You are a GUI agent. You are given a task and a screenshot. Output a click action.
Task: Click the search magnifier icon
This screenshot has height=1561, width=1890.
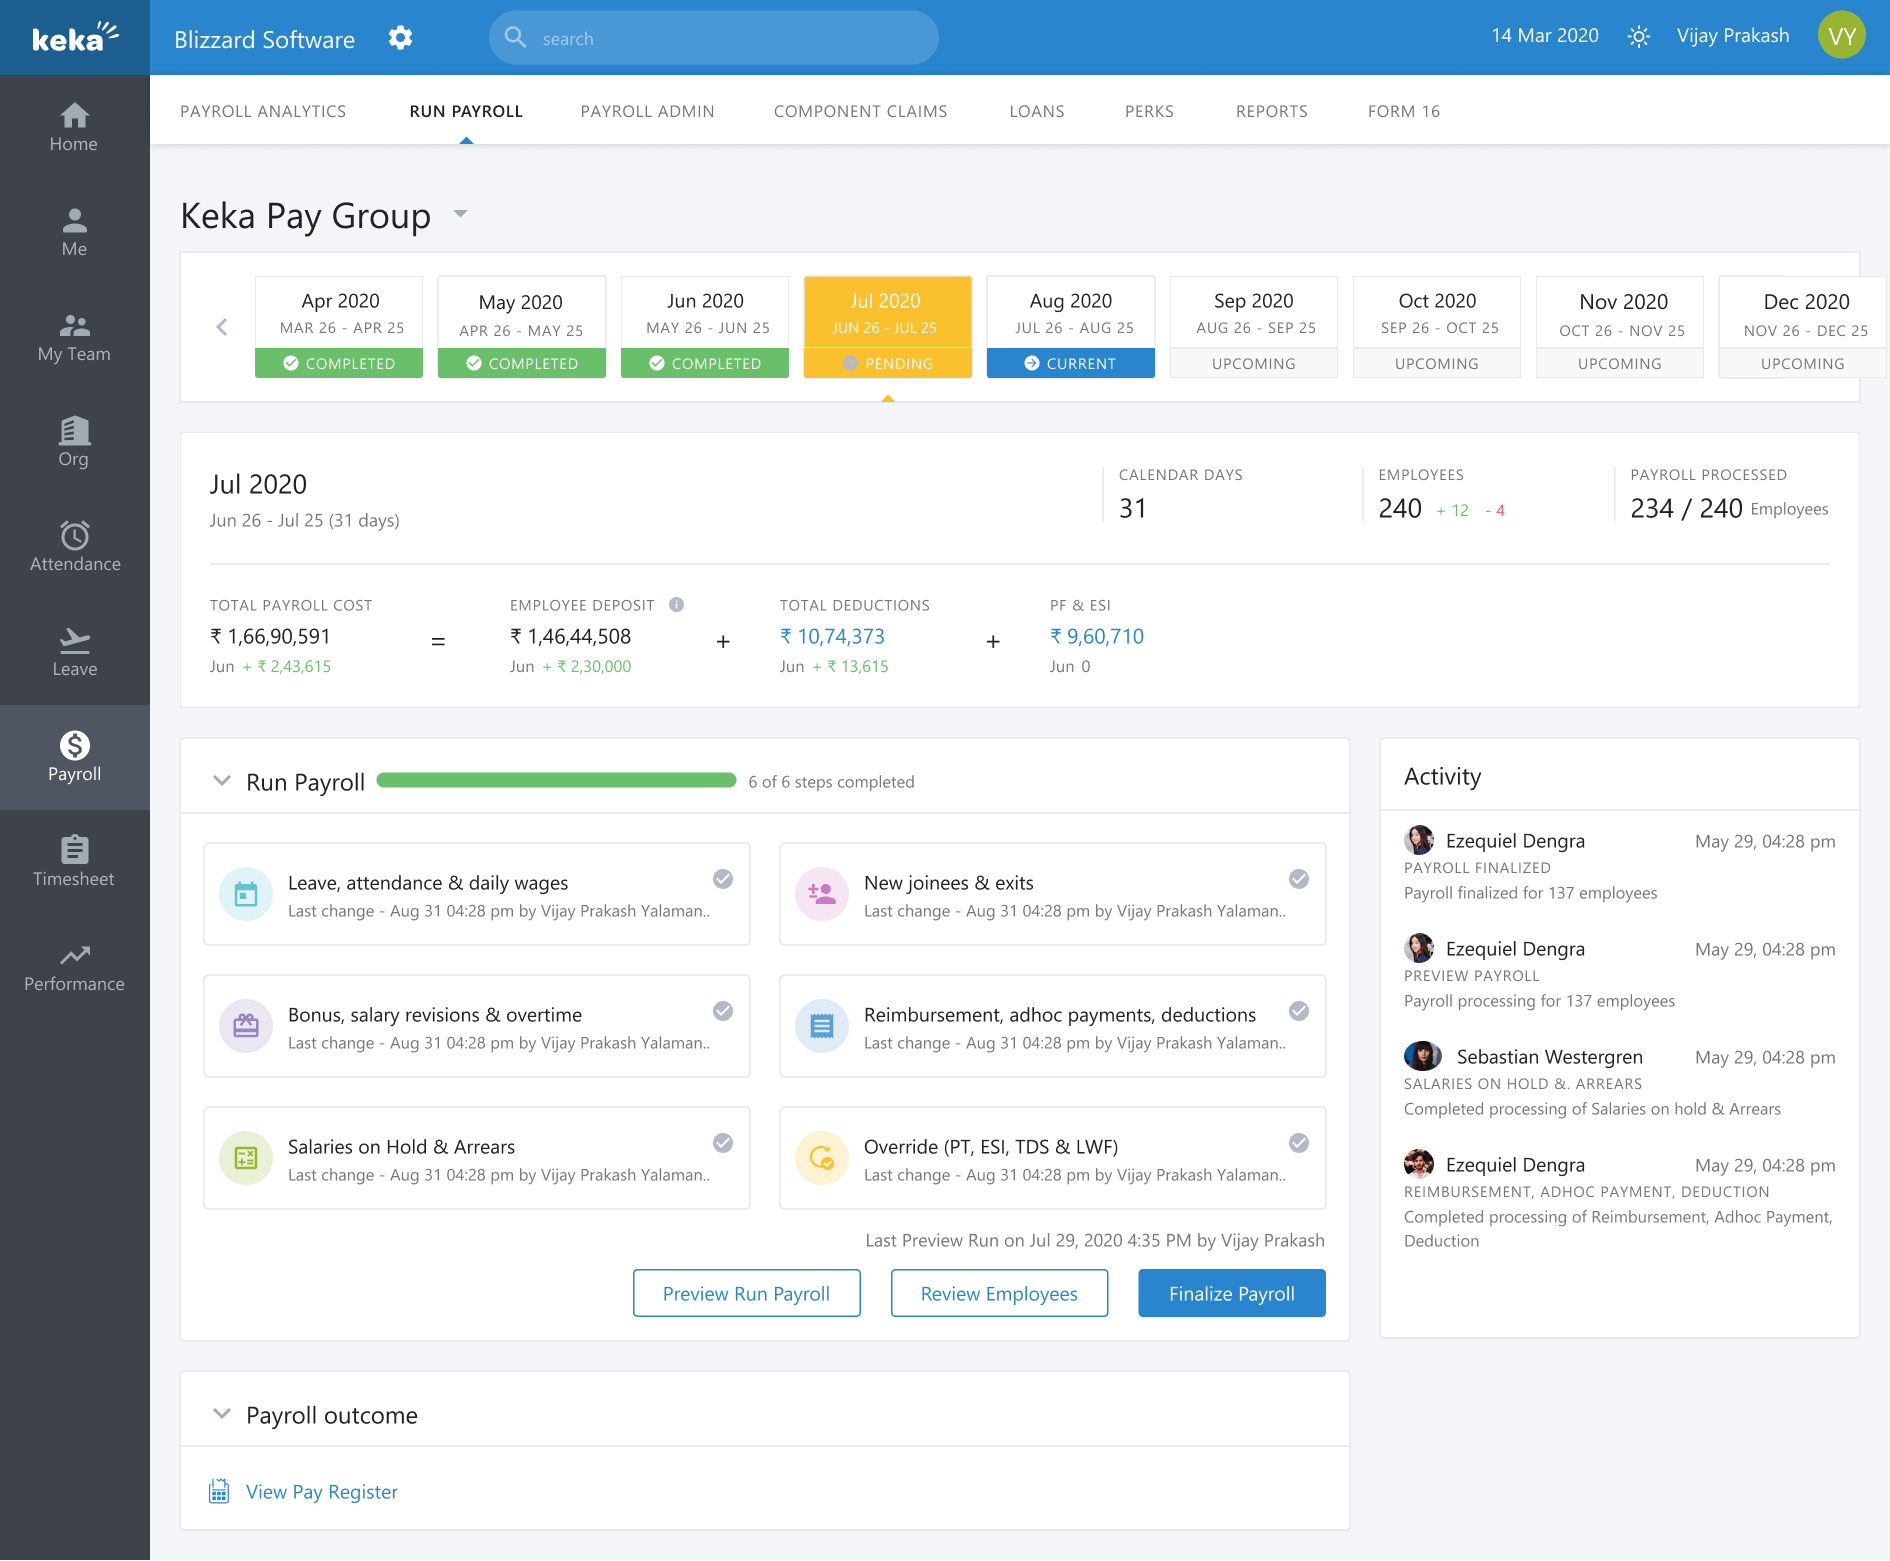pos(515,38)
